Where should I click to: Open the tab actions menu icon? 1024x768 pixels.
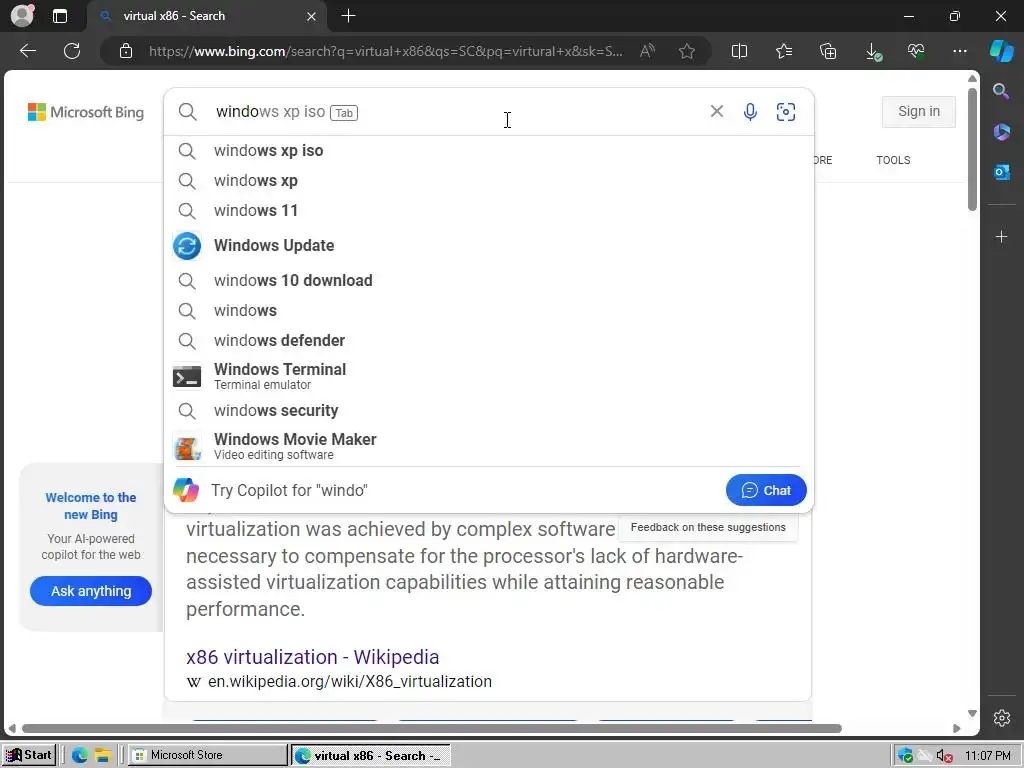pyautogui.click(x=59, y=16)
